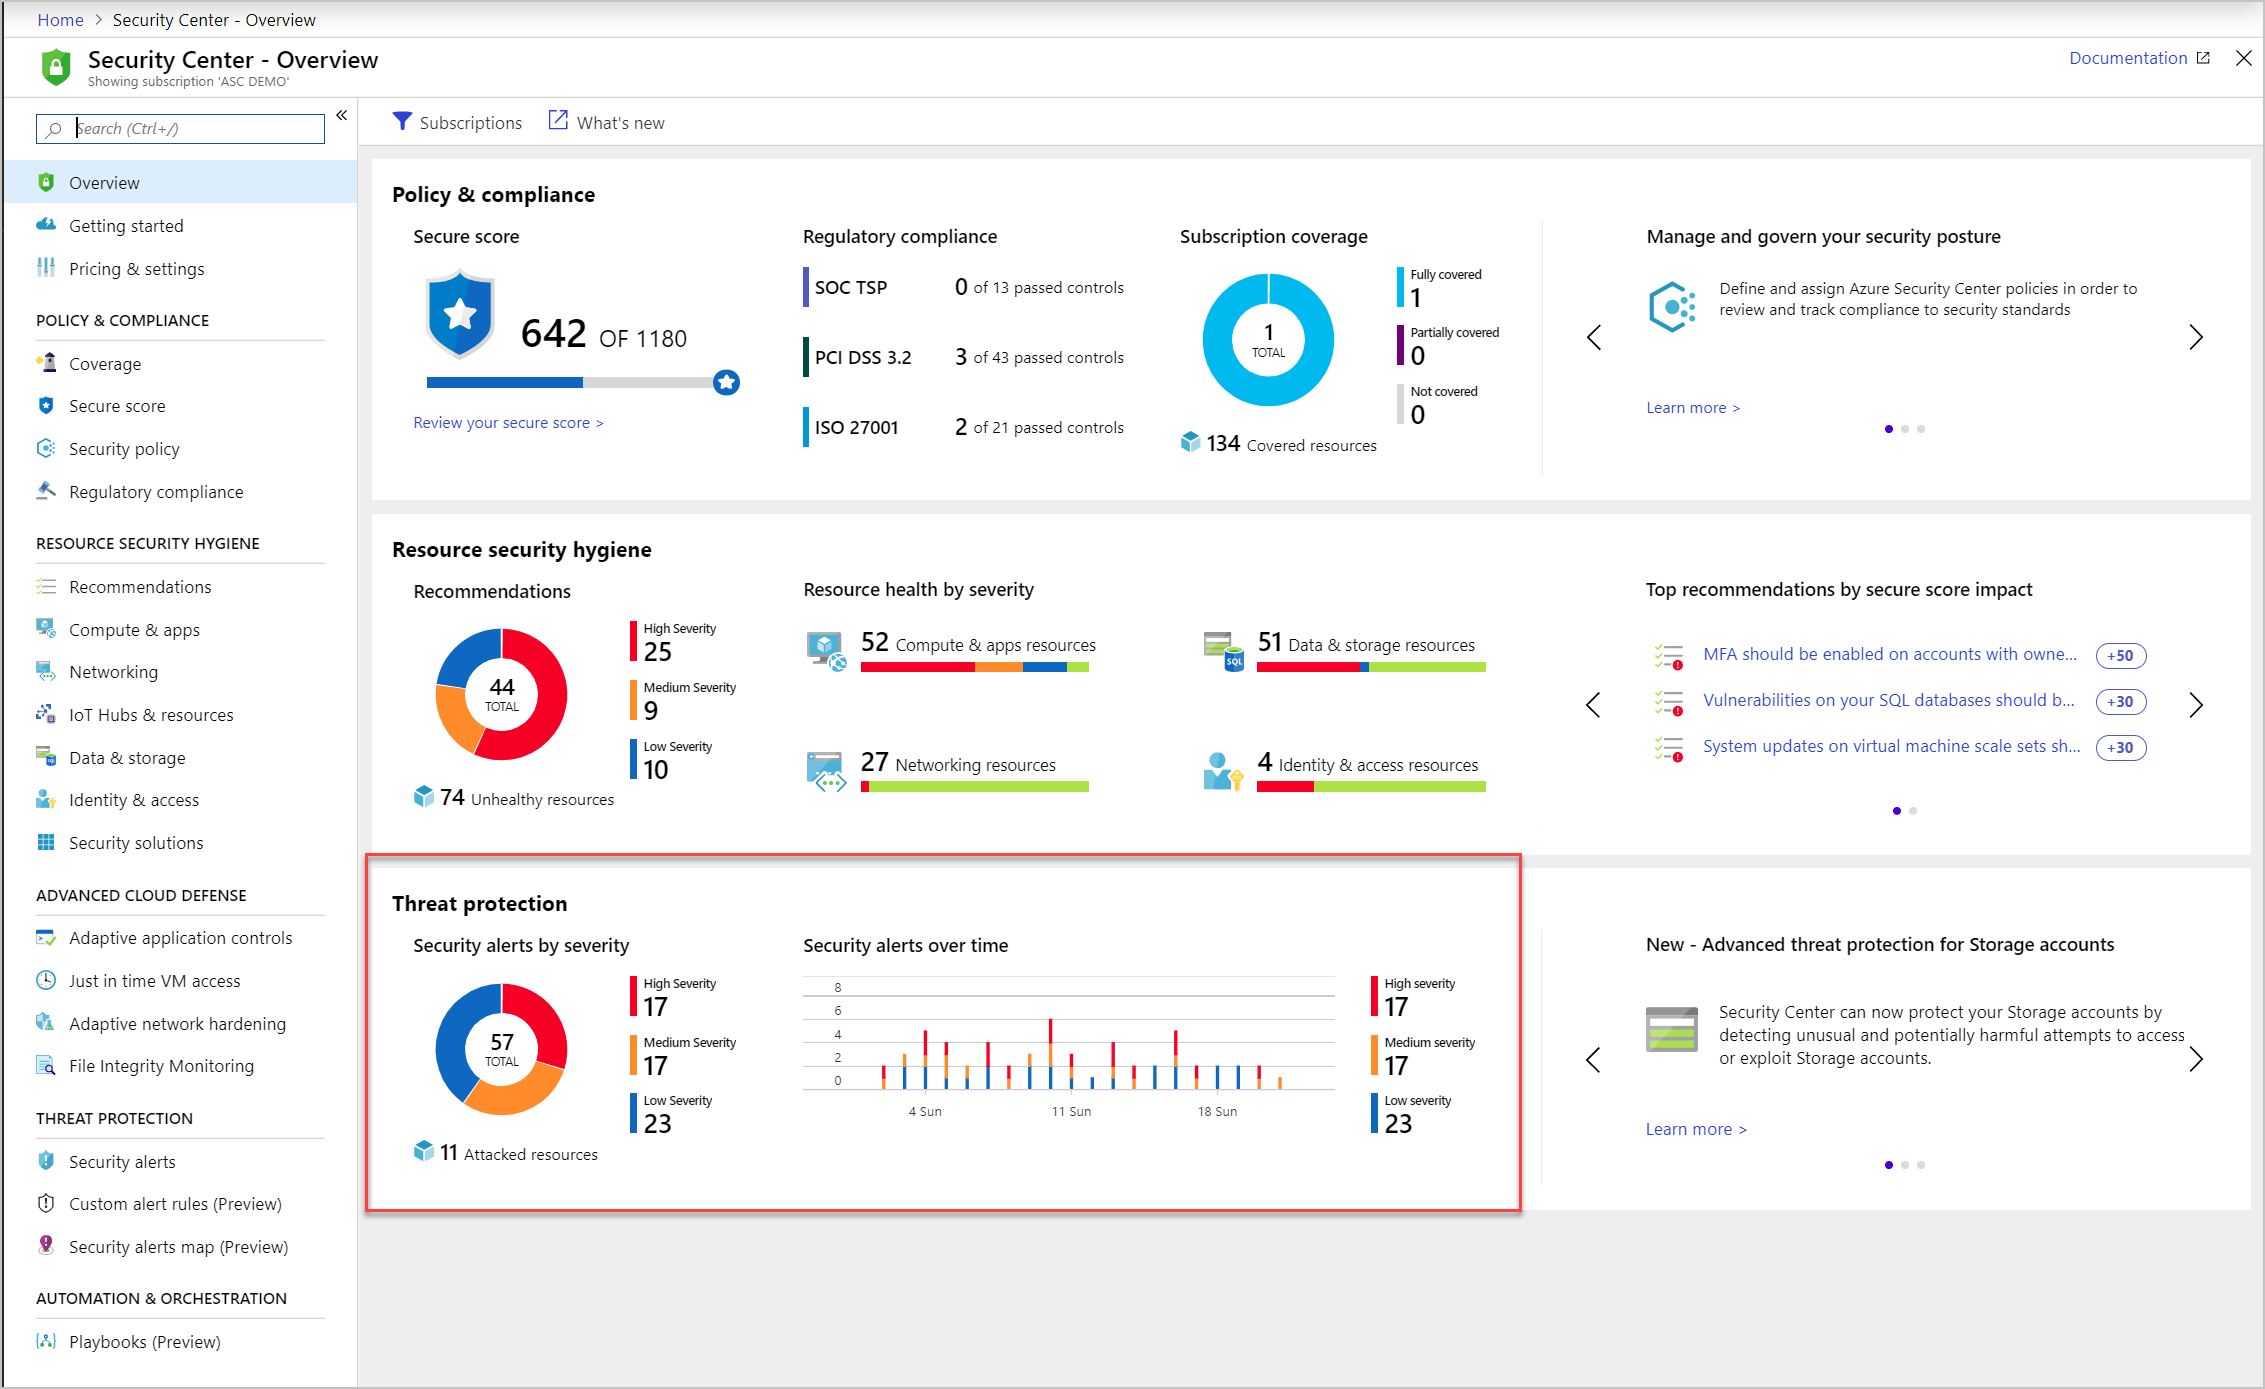This screenshot has width=2265, height=1389.
Task: Show previous top recommendations page
Action: tap(1594, 705)
